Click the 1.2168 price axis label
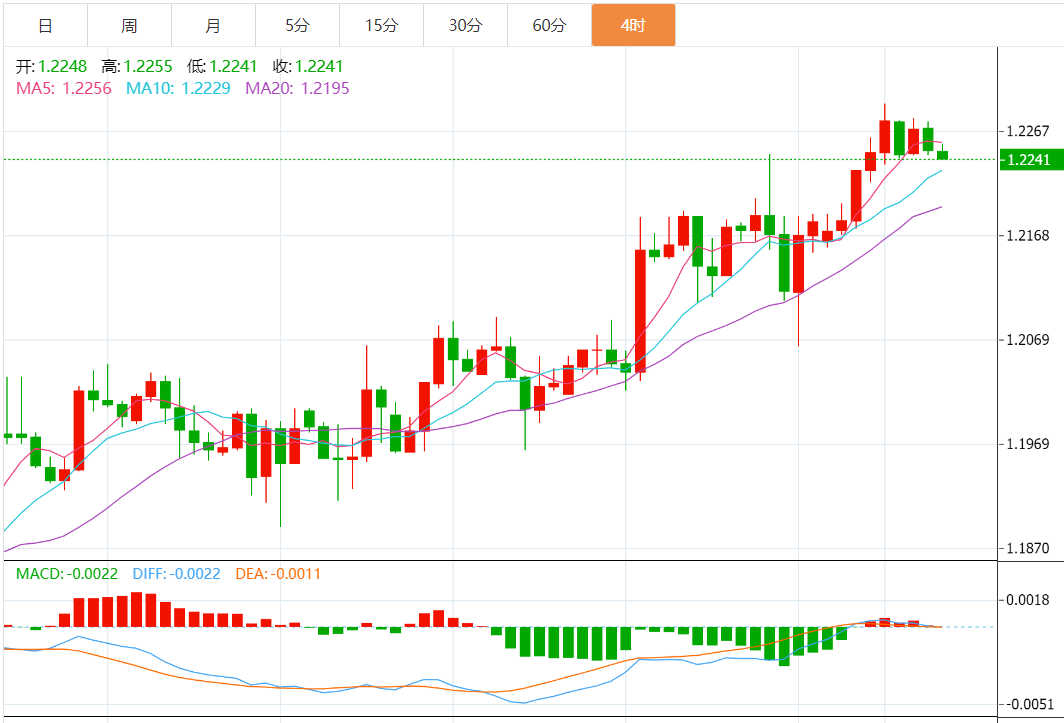 pyautogui.click(x=1028, y=236)
